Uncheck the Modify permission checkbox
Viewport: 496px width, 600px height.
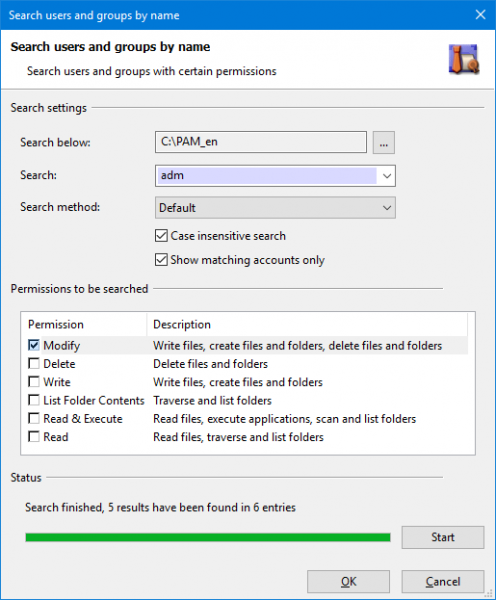[x=34, y=345]
